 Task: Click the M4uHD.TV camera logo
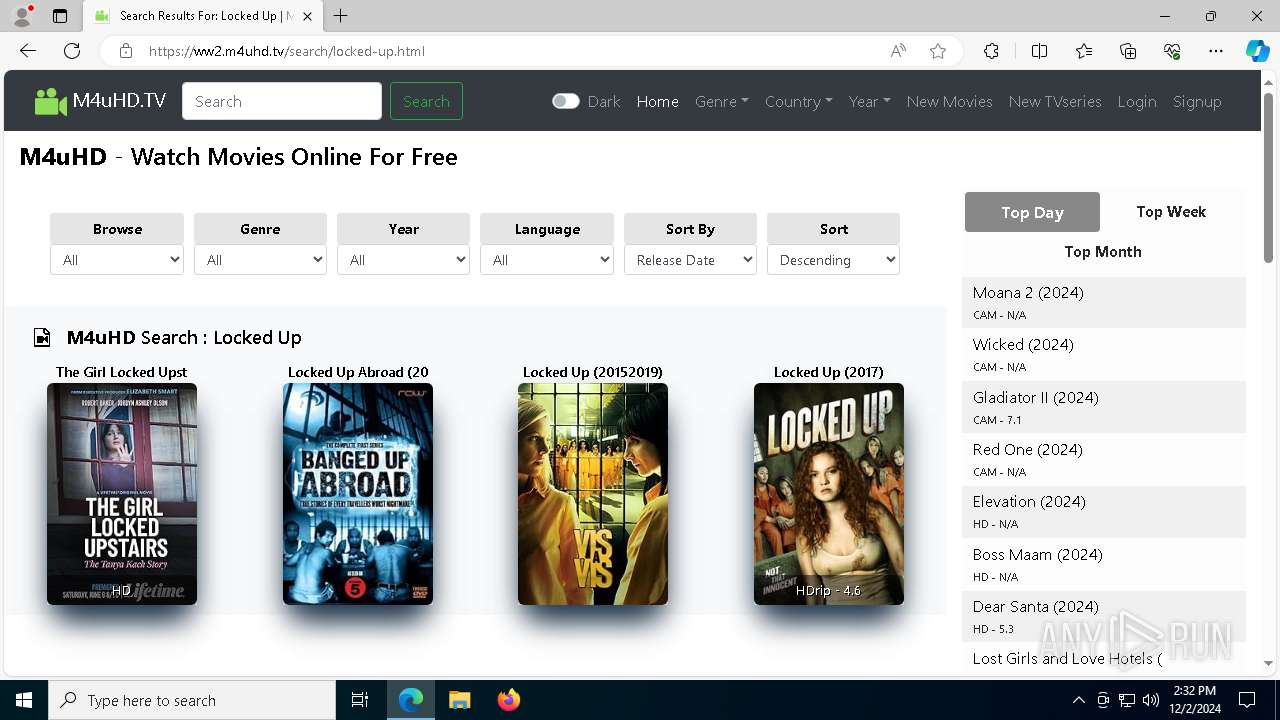tap(50, 101)
